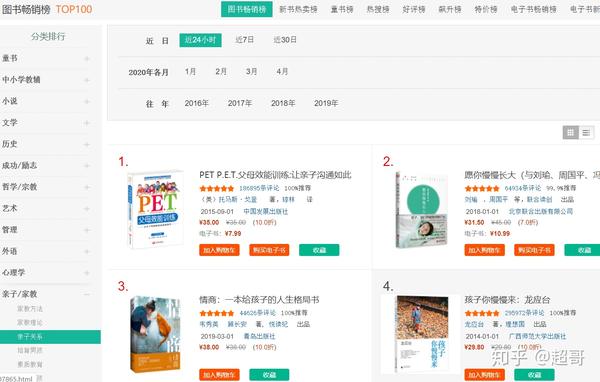The height and width of the screenshot is (382, 600).
Task: Open 孩子你慢慢来 book cover thumbnail
Action: coord(422,334)
